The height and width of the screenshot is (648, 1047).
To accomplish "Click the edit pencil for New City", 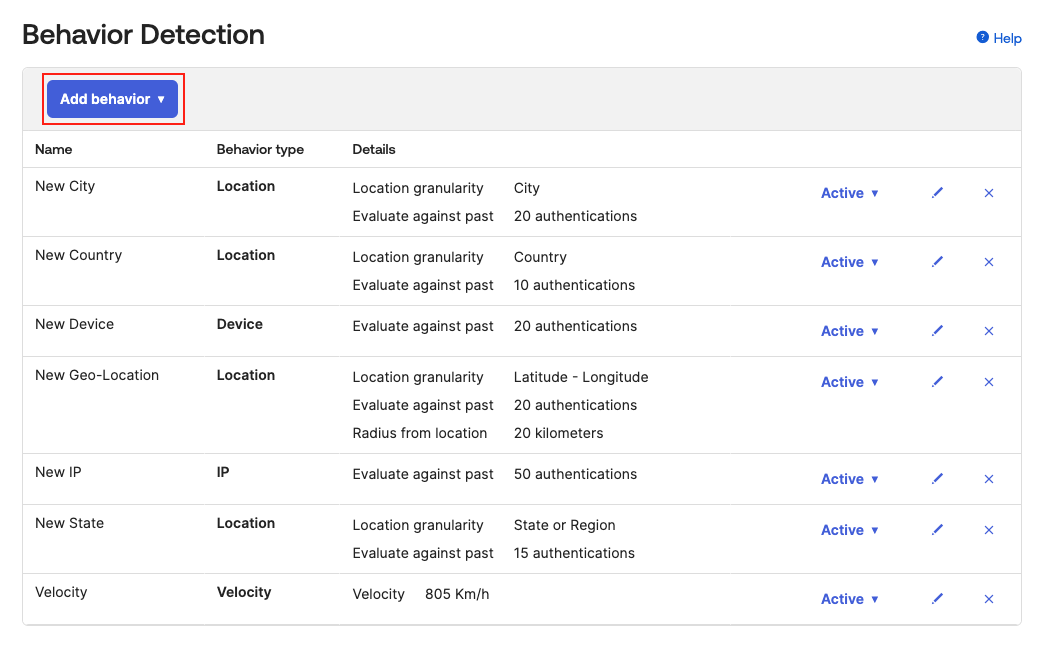I will 937,193.
